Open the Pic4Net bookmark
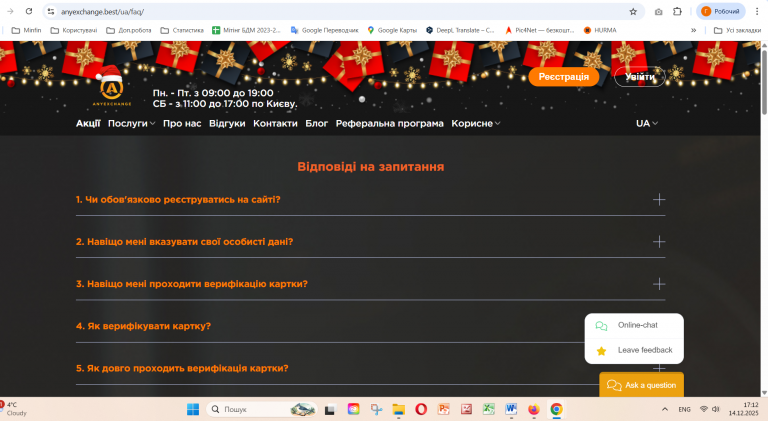768x421 pixels. click(539, 30)
